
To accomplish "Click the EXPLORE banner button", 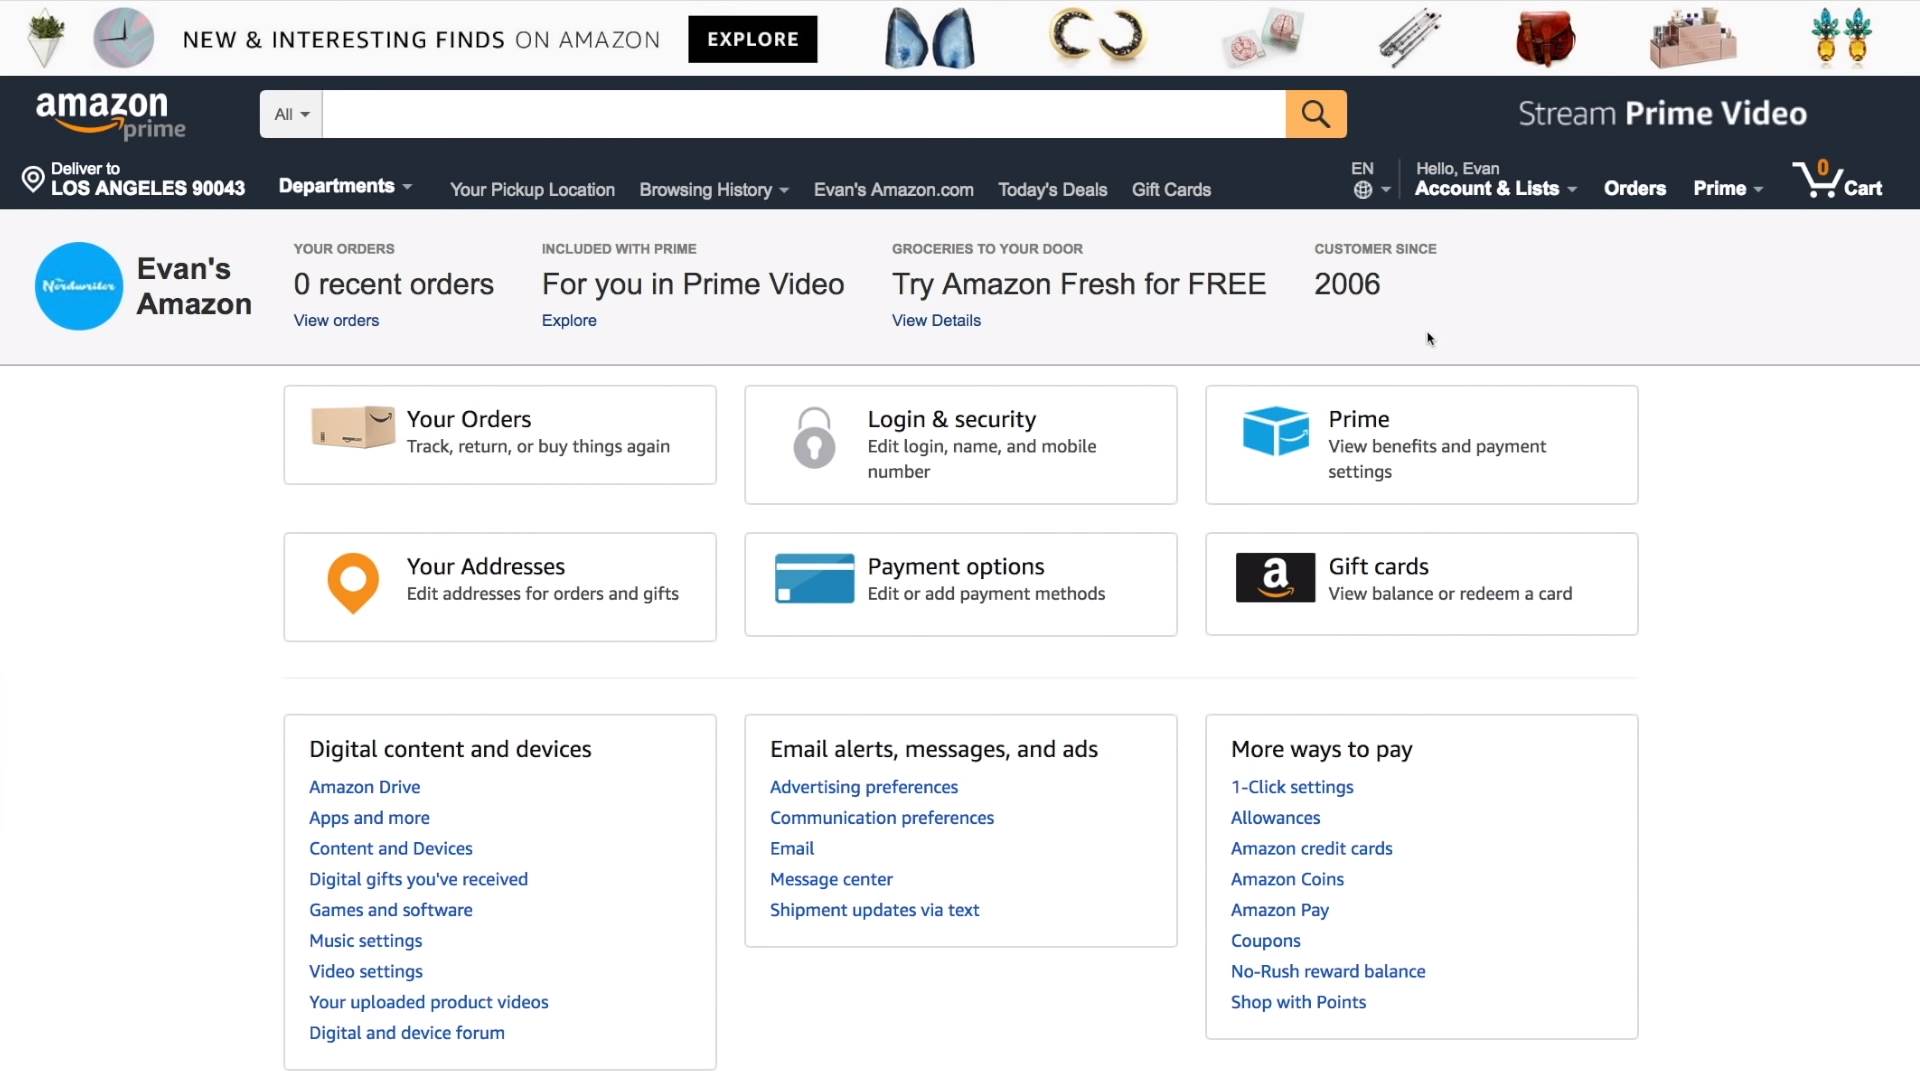I will tap(752, 39).
